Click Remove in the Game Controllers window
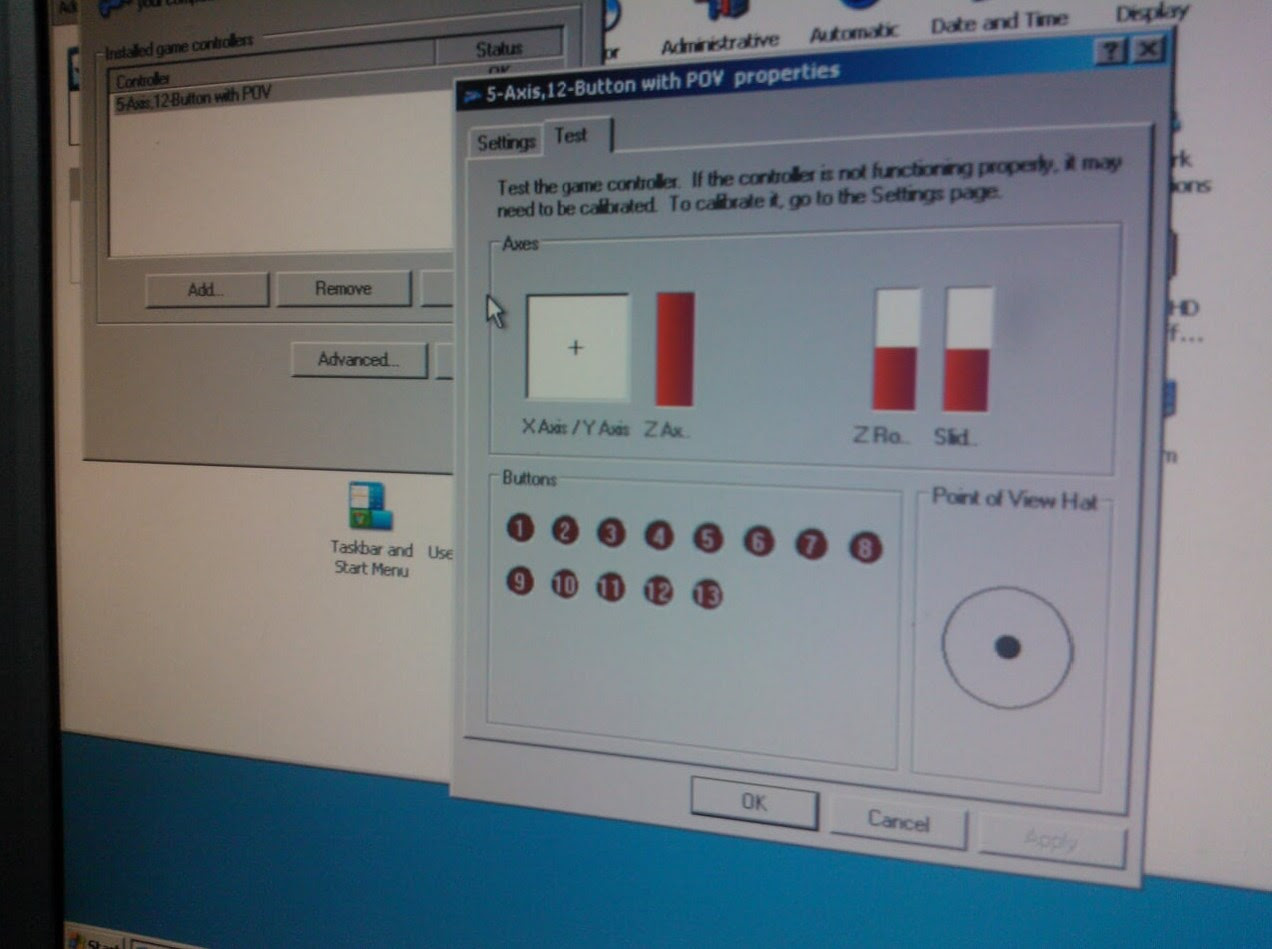1272x949 pixels. pos(343,289)
